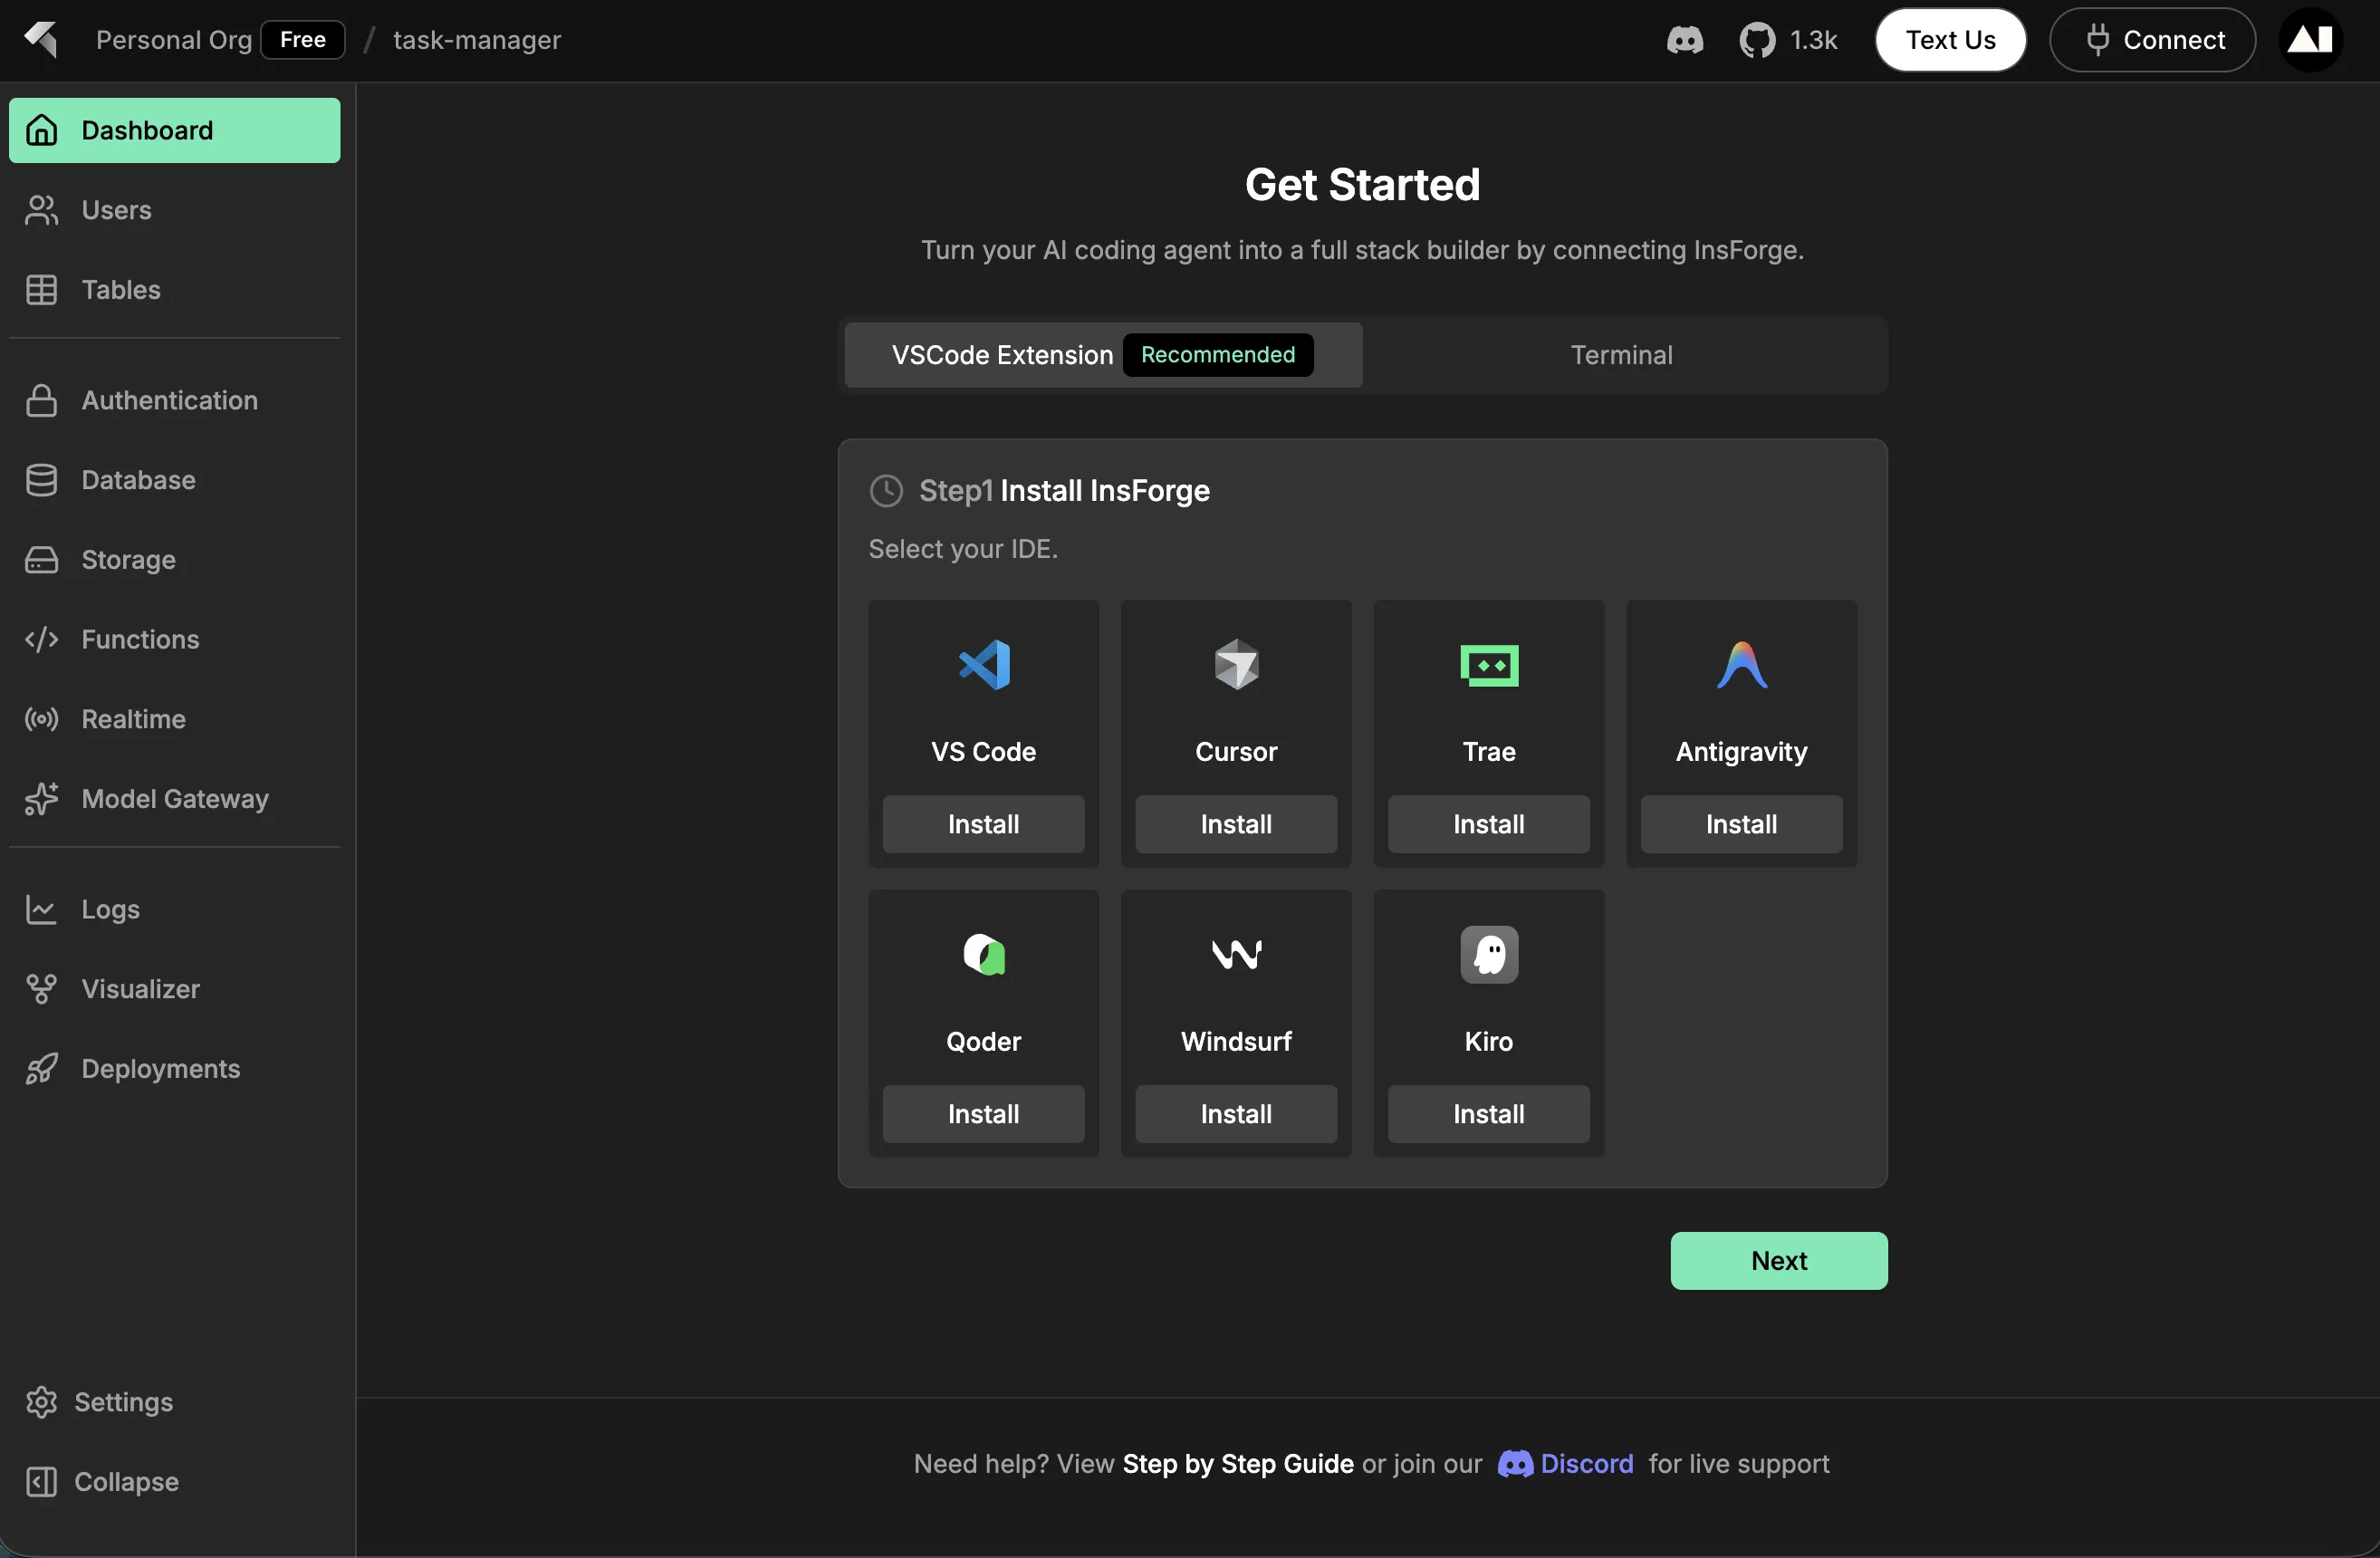This screenshot has height=1558, width=2380.
Task: Click the Logs chart icon
Action: tap(41, 909)
